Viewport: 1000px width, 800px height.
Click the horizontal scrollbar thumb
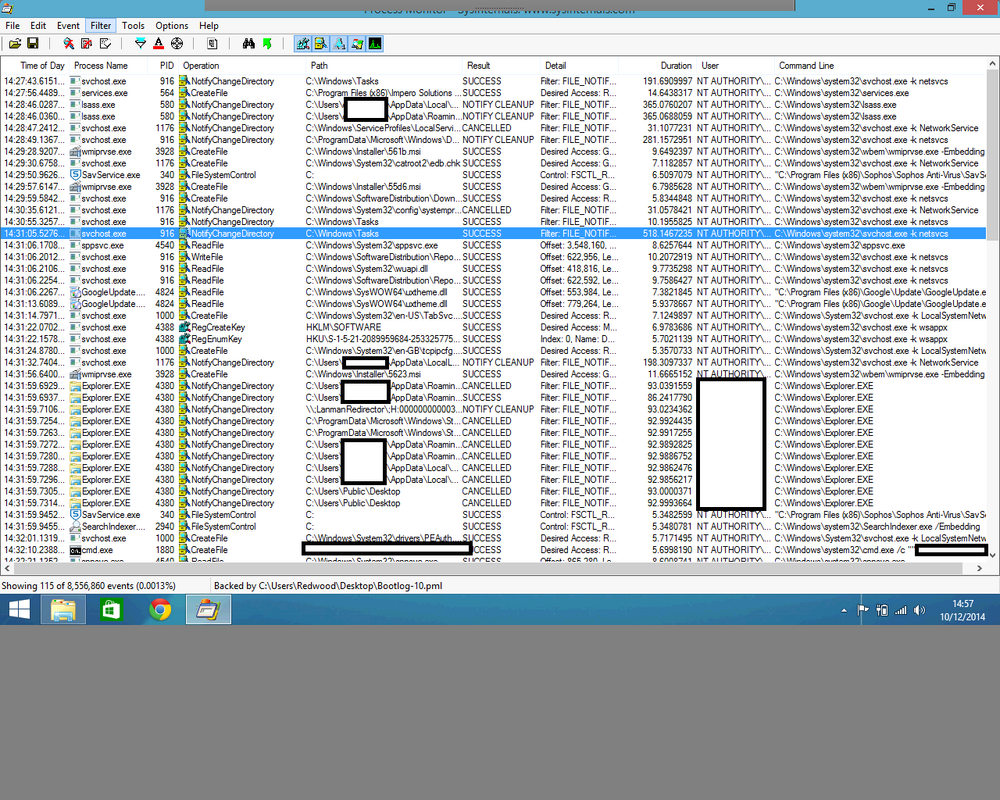488,568
